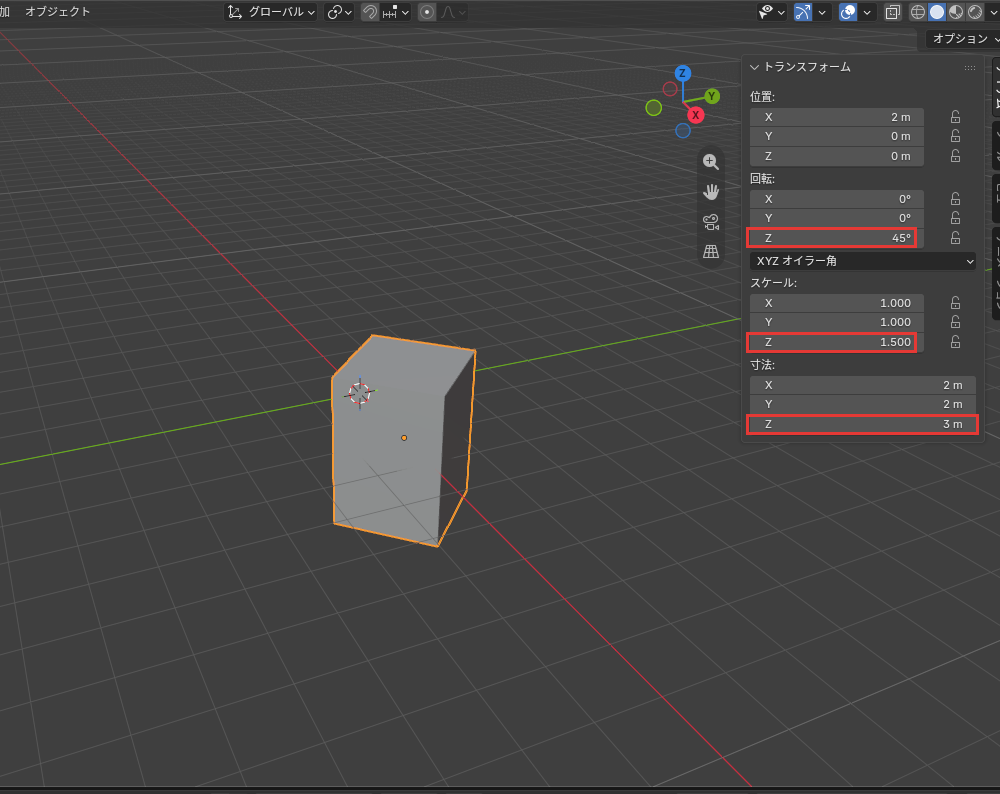Select rendered viewport shading

point(975,12)
